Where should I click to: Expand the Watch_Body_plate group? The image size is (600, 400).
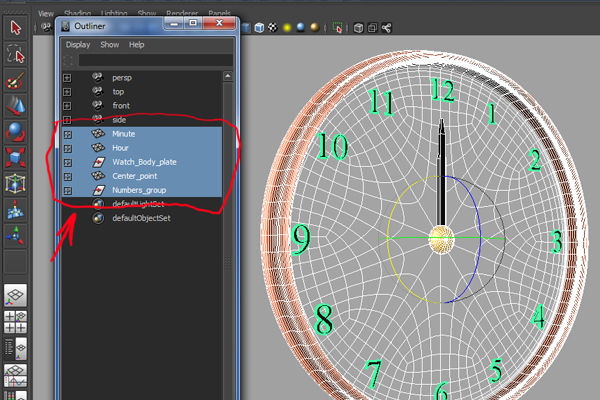pos(68,163)
